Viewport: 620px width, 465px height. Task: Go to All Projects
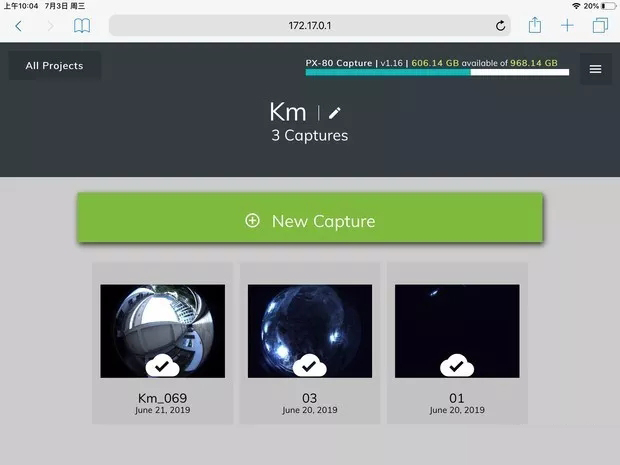(x=55, y=66)
